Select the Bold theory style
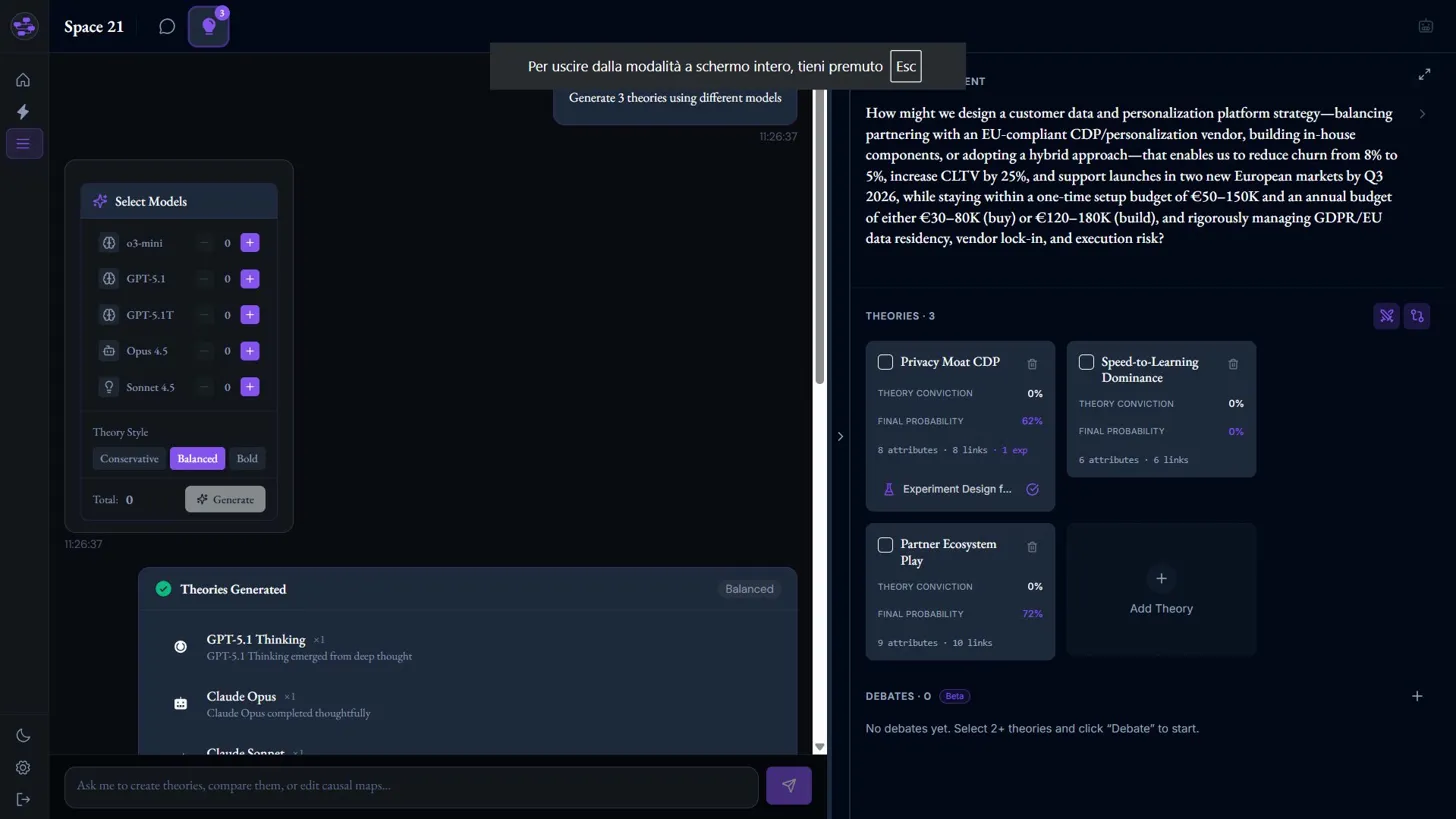The width and height of the screenshot is (1456, 819). click(x=247, y=459)
